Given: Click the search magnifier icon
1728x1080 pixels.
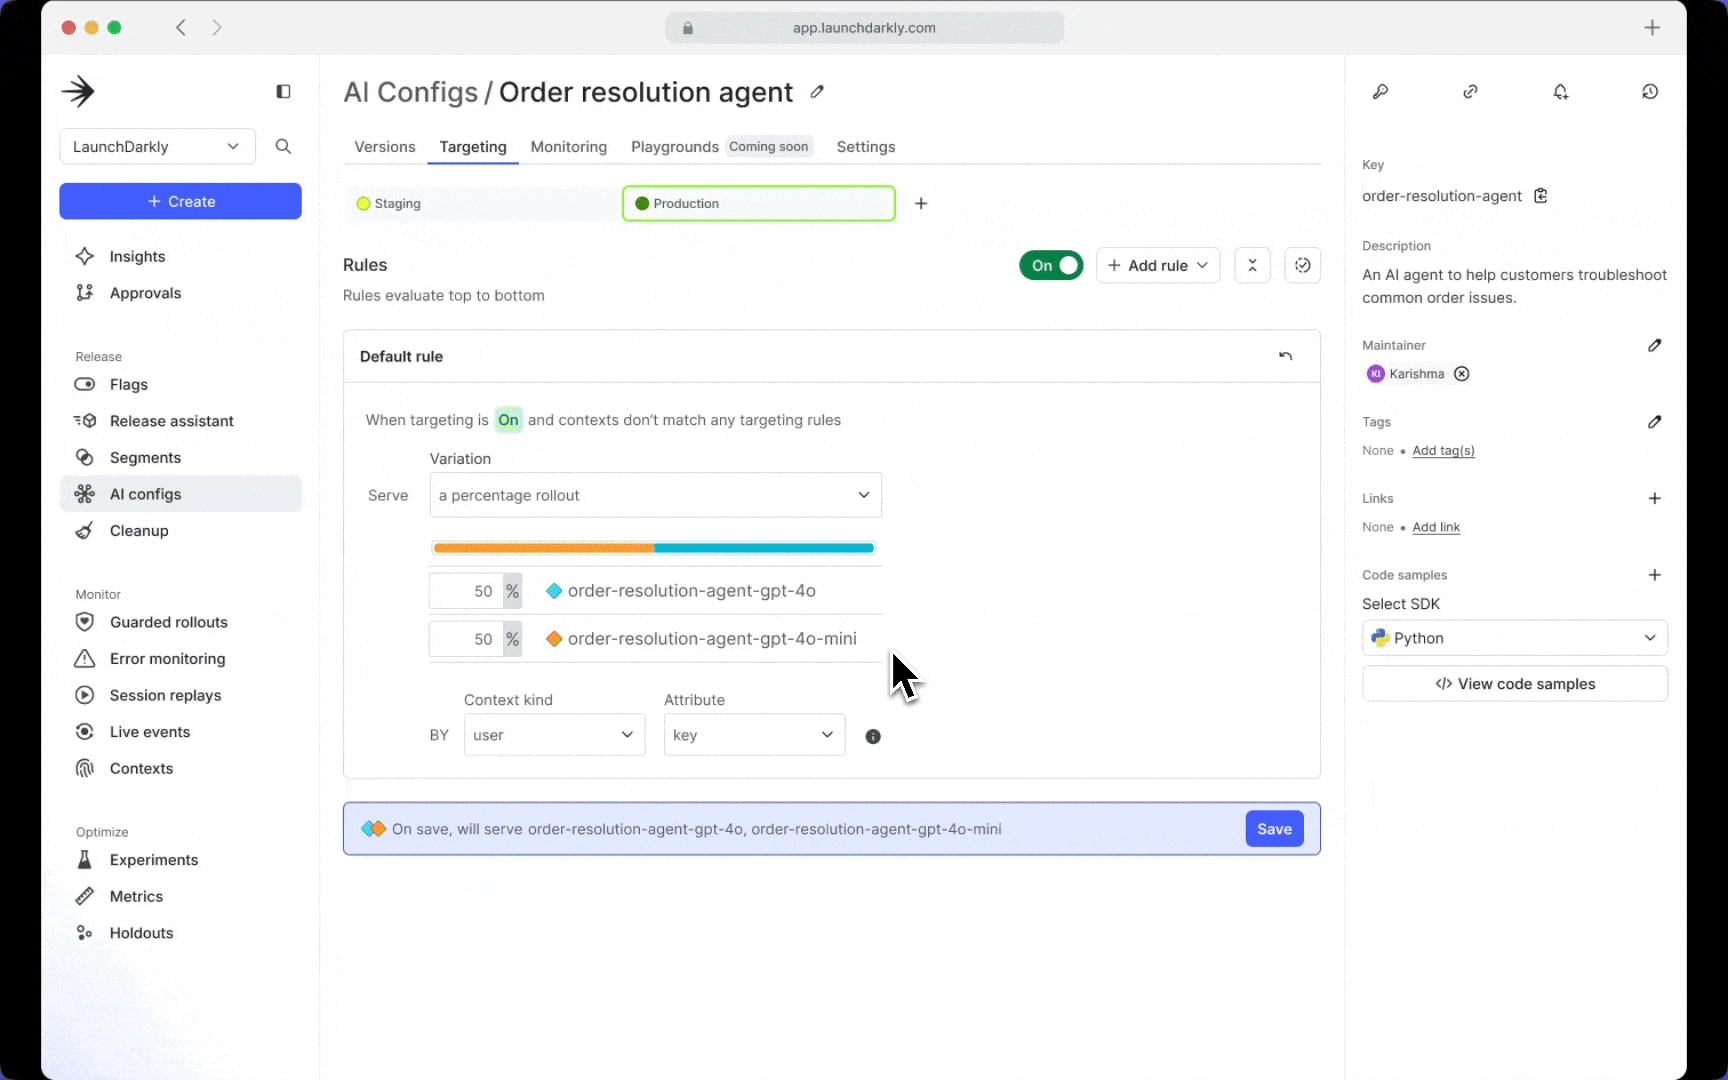Looking at the screenshot, I should click(x=283, y=147).
